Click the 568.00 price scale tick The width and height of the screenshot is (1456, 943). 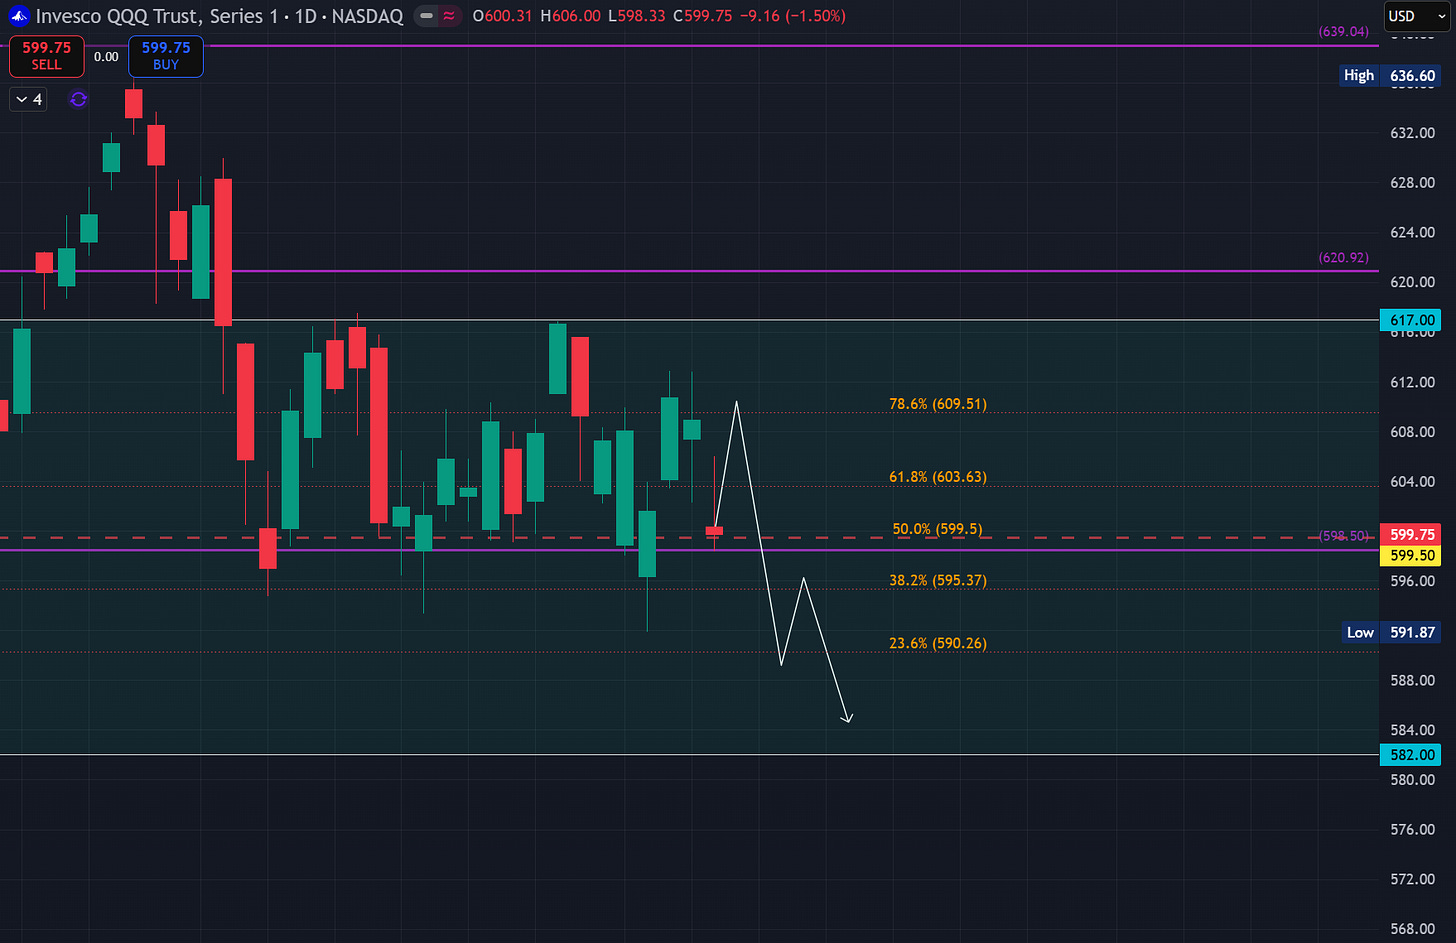(1412, 929)
